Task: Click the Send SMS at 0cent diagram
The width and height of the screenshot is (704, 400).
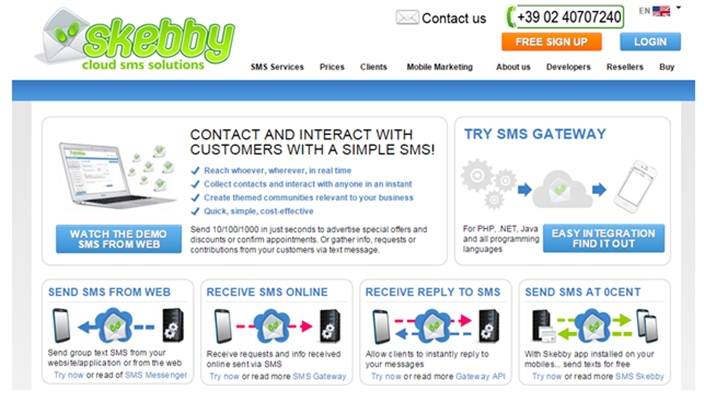Action: [595, 326]
